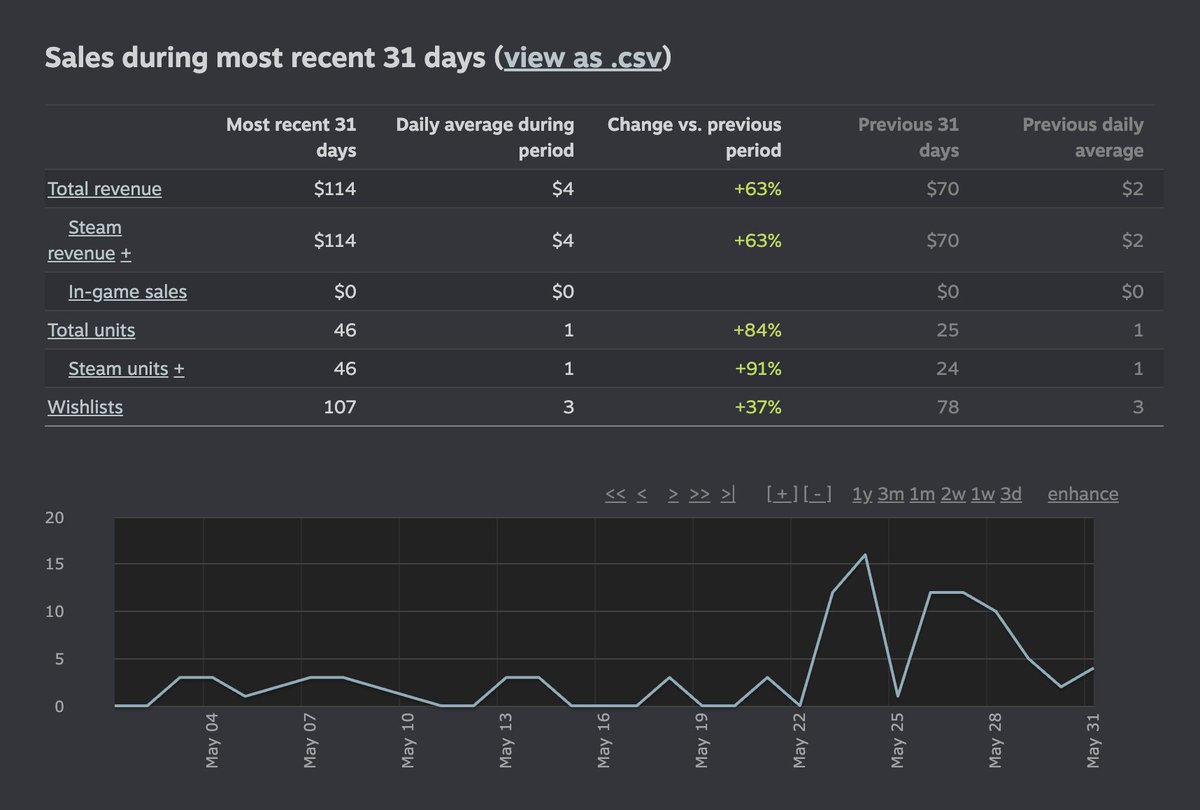Click the chart peak near May 24
Viewport: 1200px width, 810px height.
point(864,554)
